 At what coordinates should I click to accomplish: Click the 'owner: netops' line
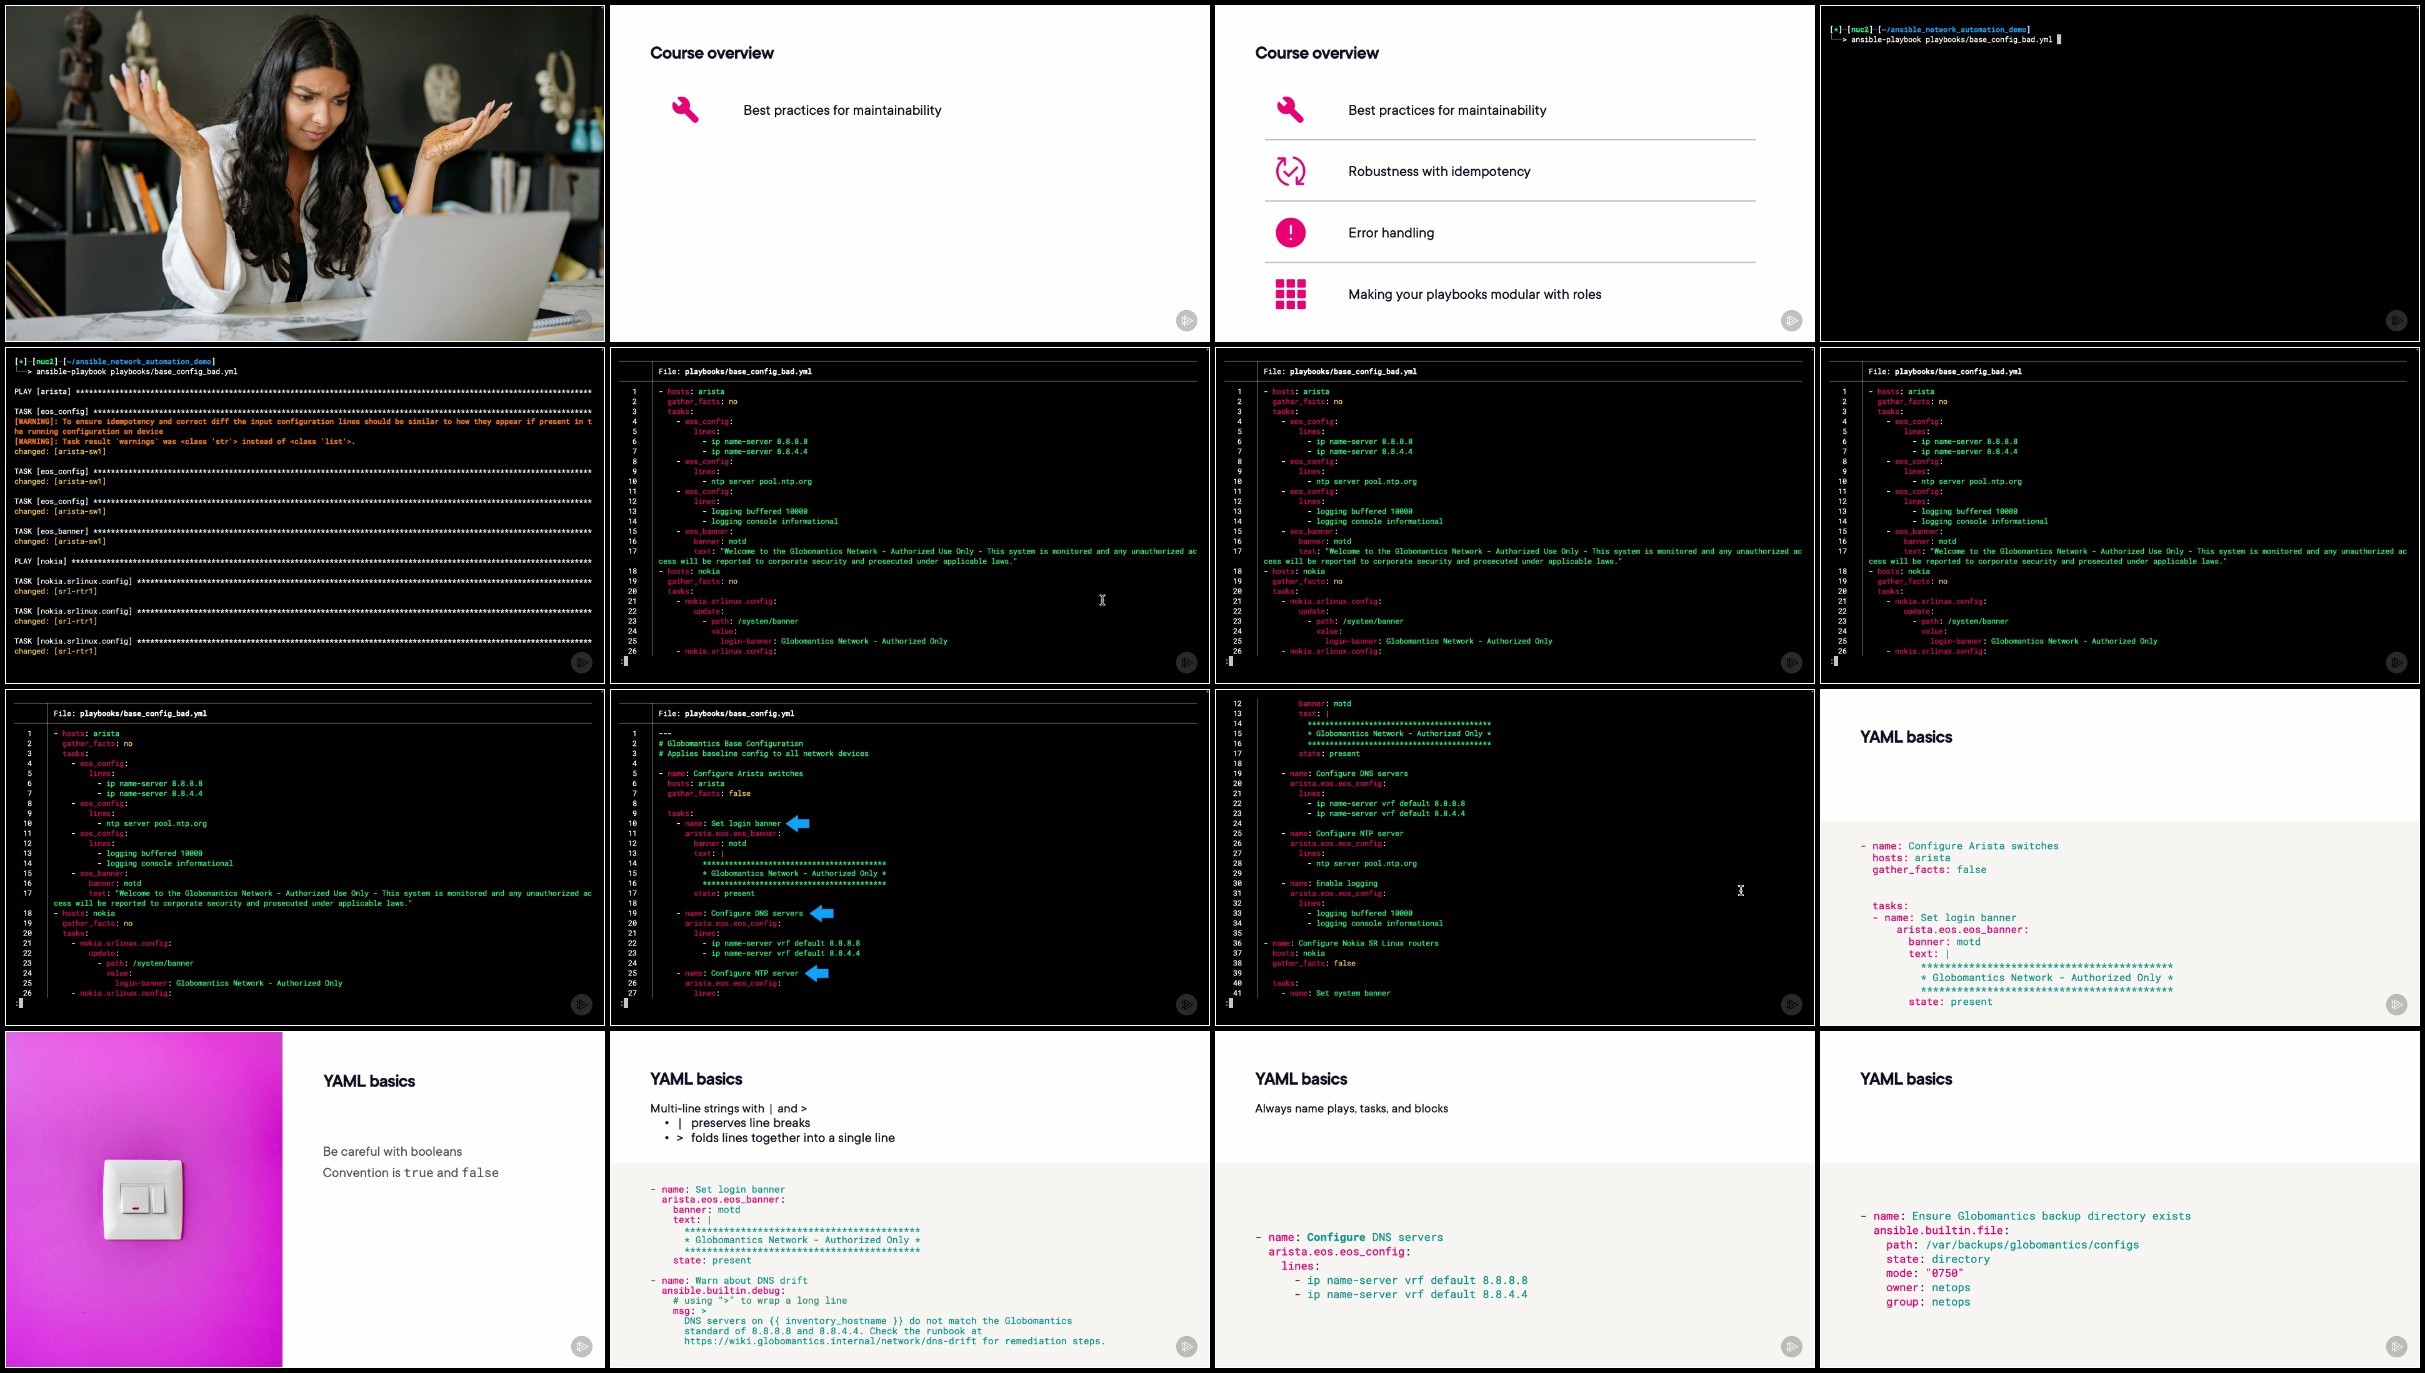click(1928, 1288)
